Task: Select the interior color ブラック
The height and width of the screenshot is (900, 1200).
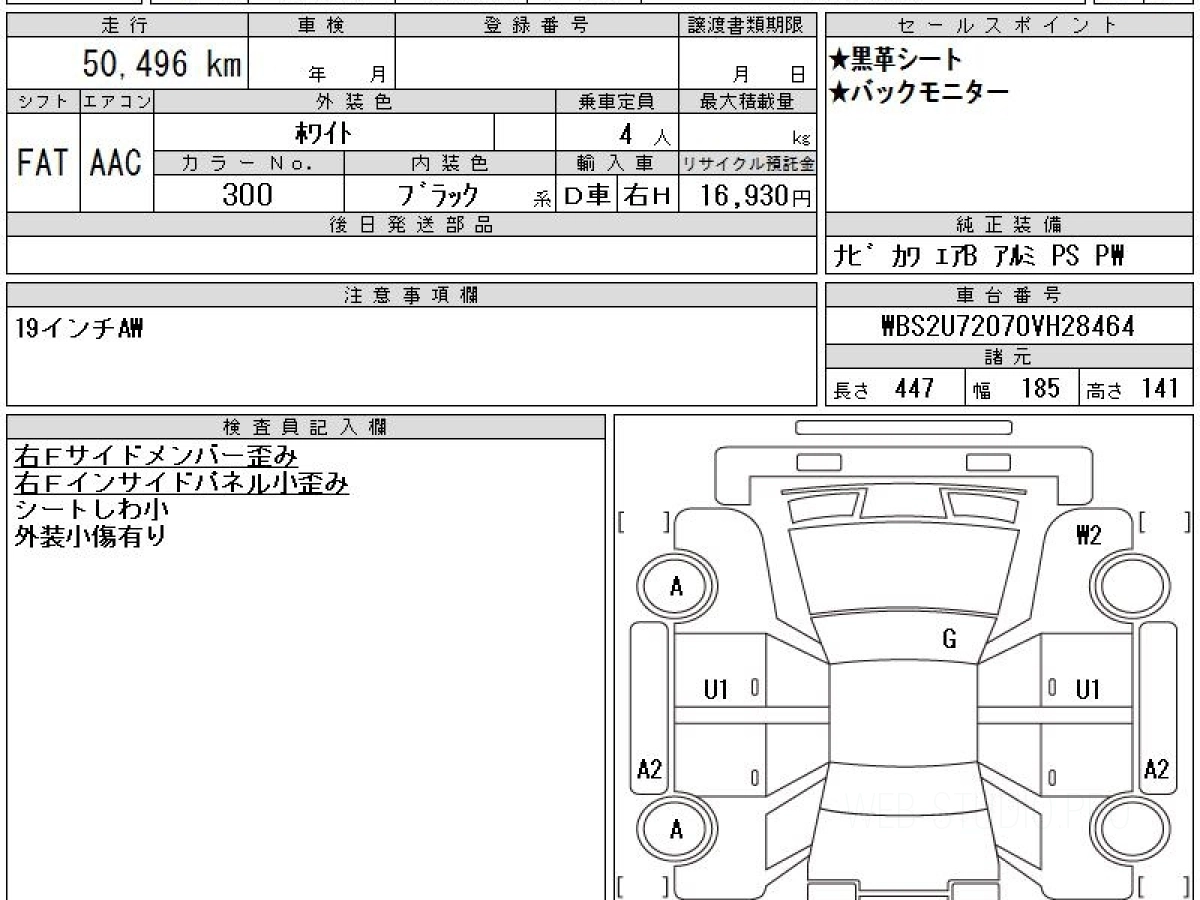Action: pos(438,195)
